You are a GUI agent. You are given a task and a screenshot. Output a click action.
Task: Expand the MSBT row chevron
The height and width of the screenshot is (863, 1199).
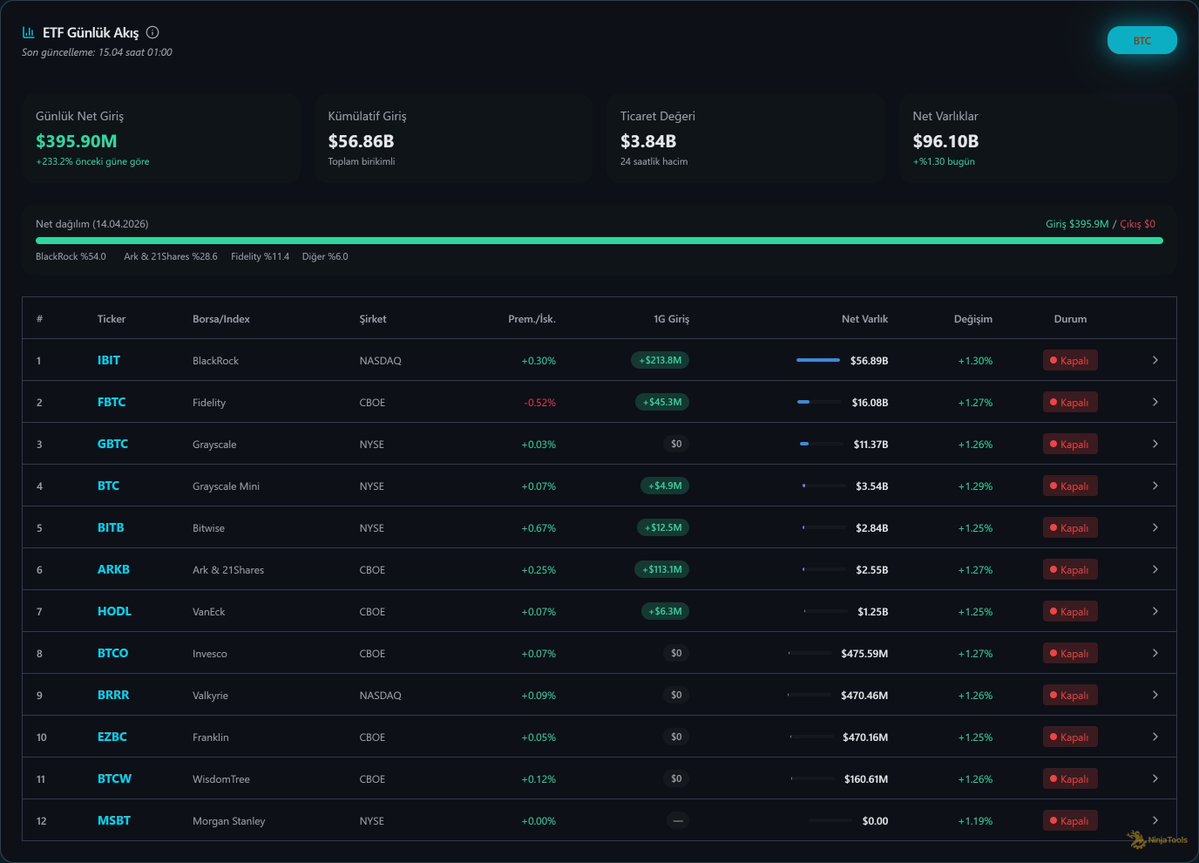pyautogui.click(x=1155, y=820)
